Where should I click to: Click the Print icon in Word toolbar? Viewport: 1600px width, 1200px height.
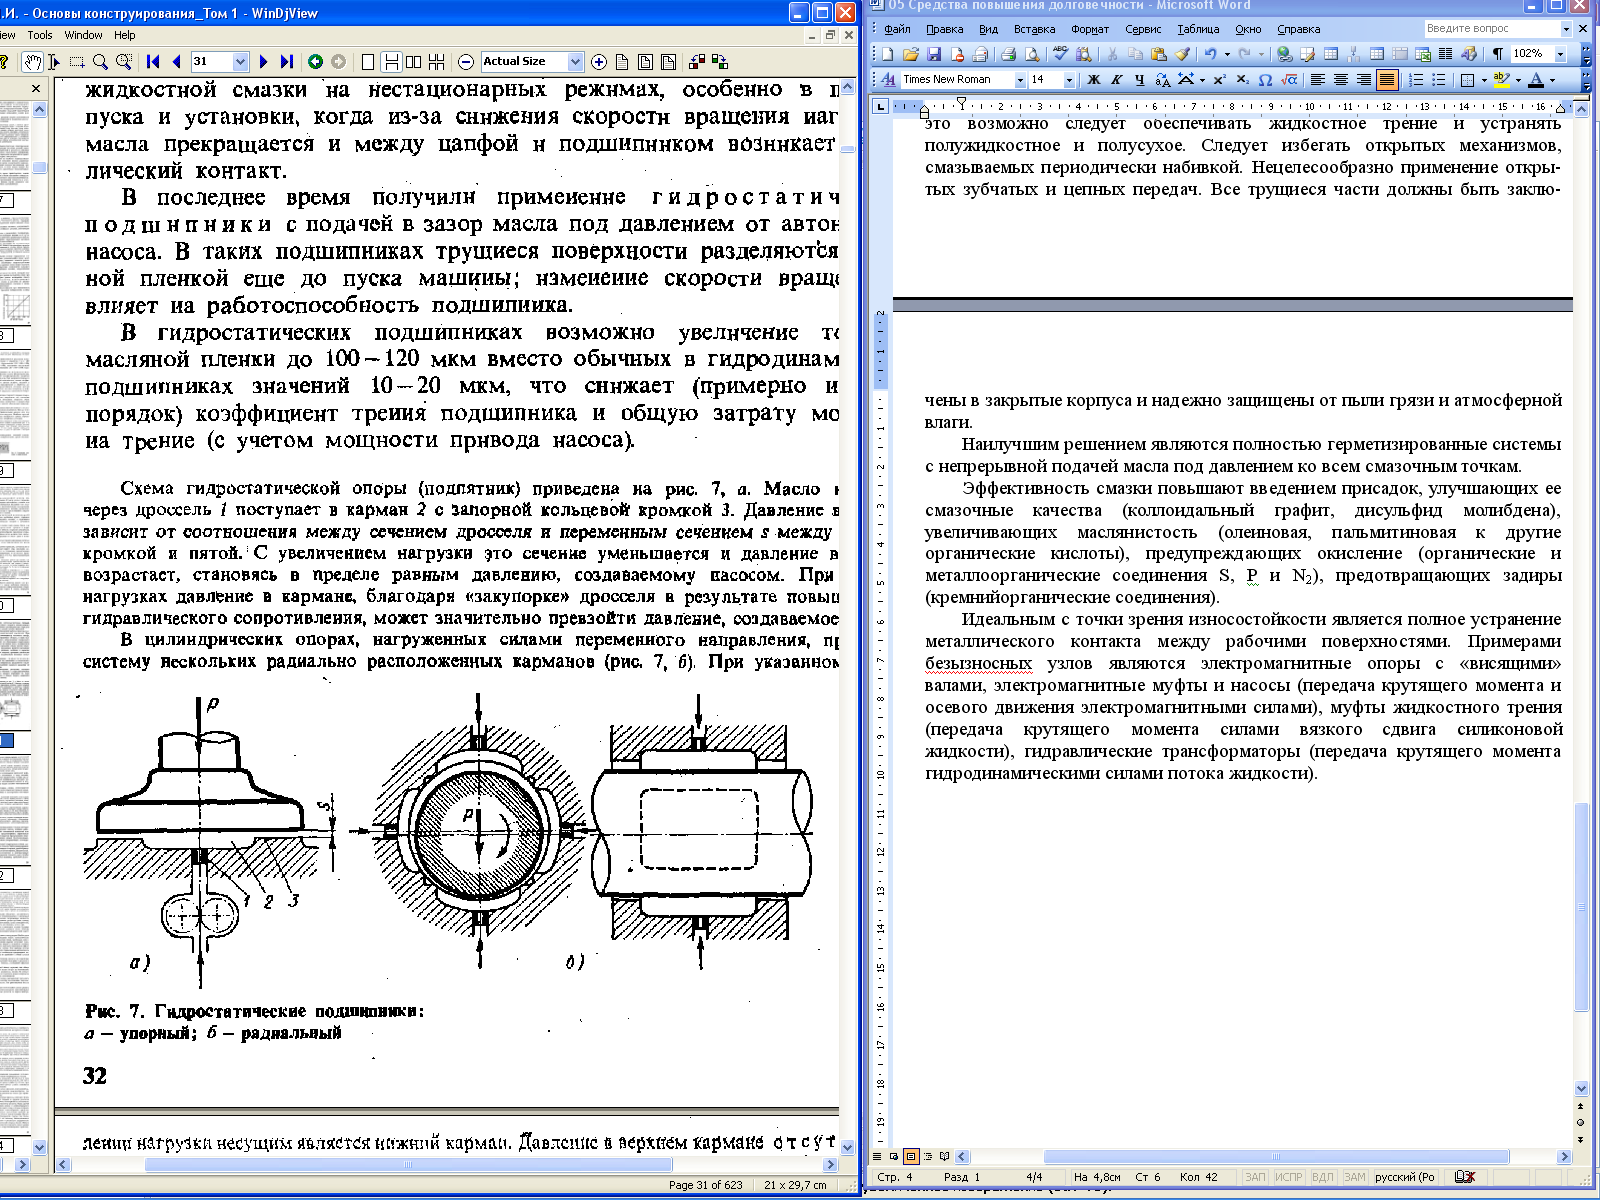(1008, 54)
